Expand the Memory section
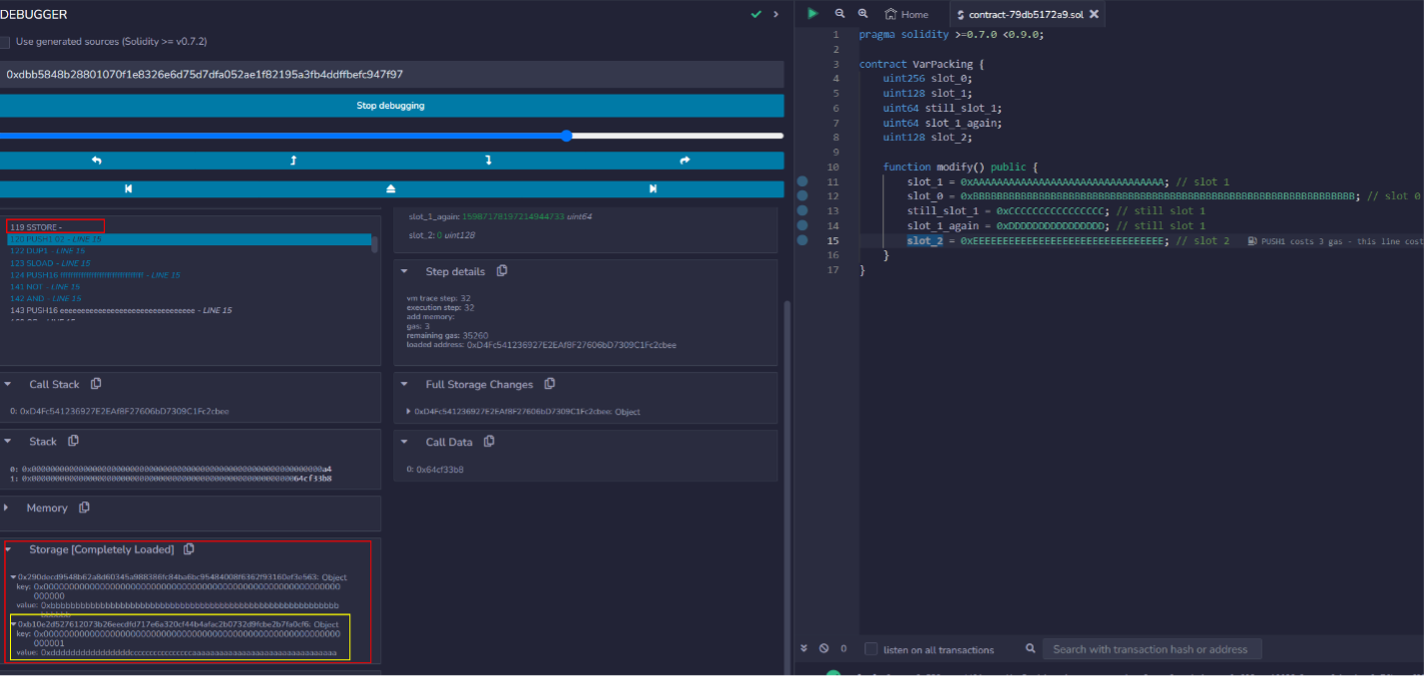Screen dimensions: 1426x678 [8, 508]
